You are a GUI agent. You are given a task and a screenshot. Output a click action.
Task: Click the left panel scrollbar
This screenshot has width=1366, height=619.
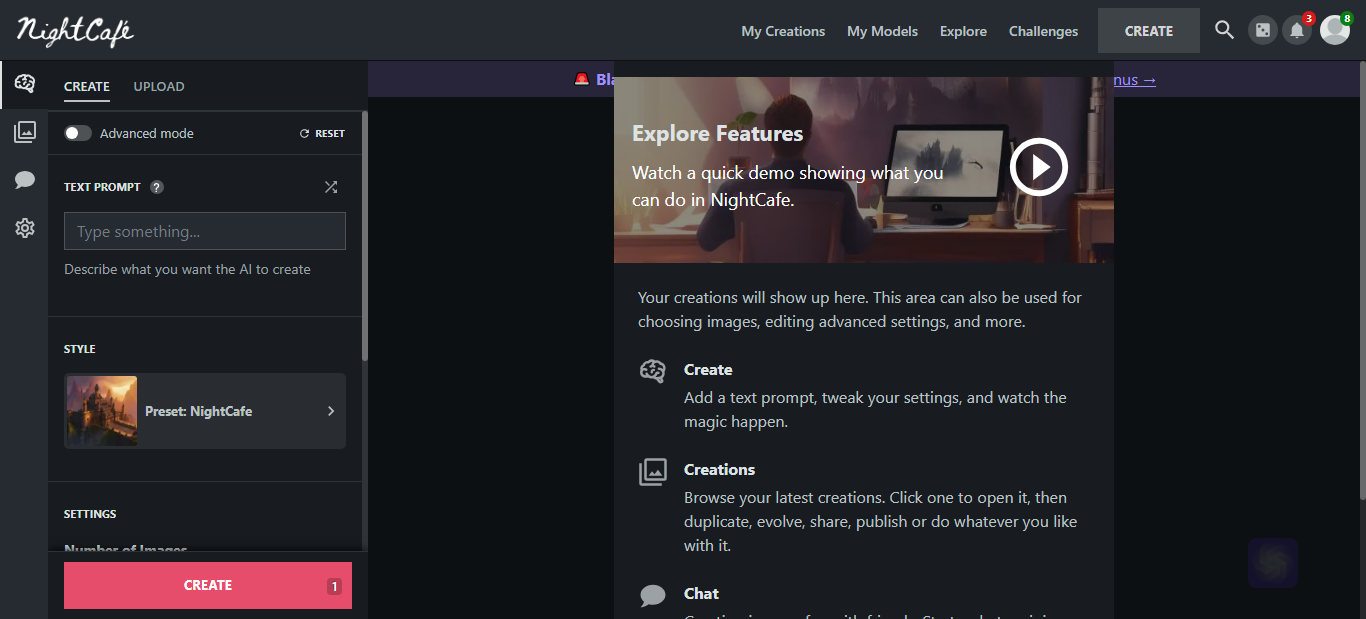365,236
